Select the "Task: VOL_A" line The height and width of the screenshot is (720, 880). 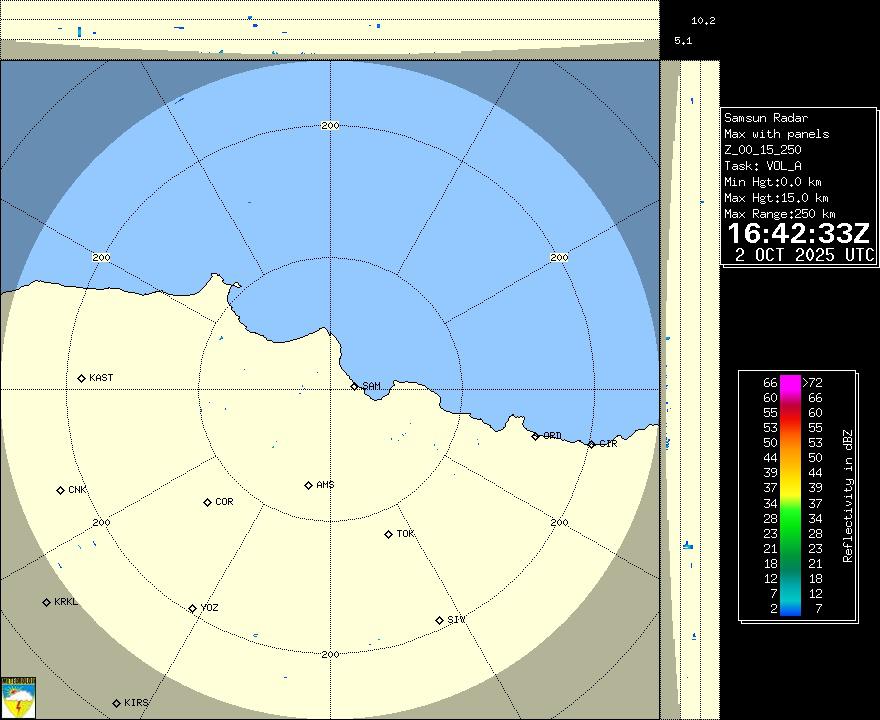tap(763, 166)
